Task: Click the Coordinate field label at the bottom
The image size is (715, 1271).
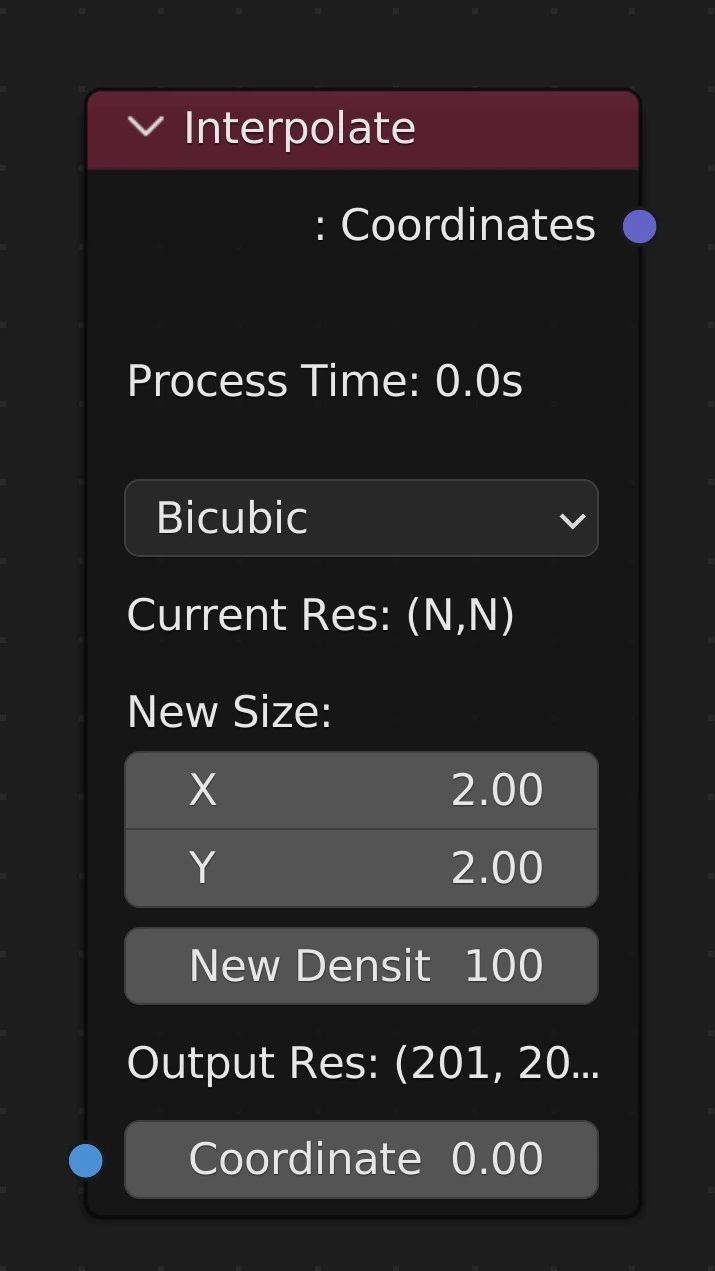Action: click(x=305, y=1160)
